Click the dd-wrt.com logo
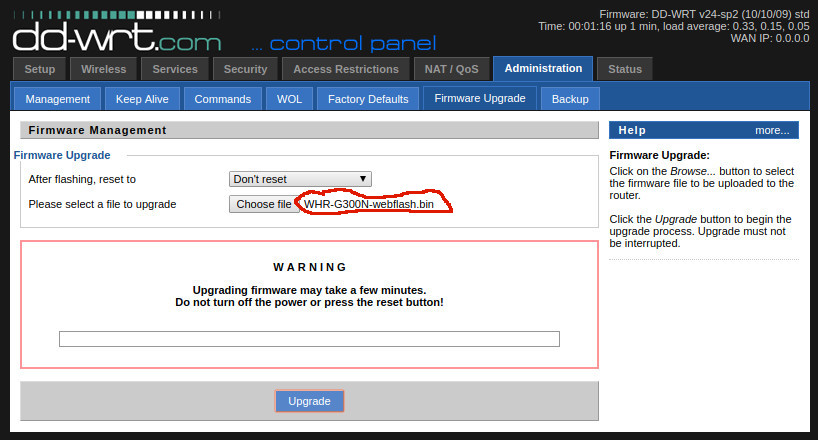Image resolution: width=818 pixels, height=440 pixels. [117, 32]
